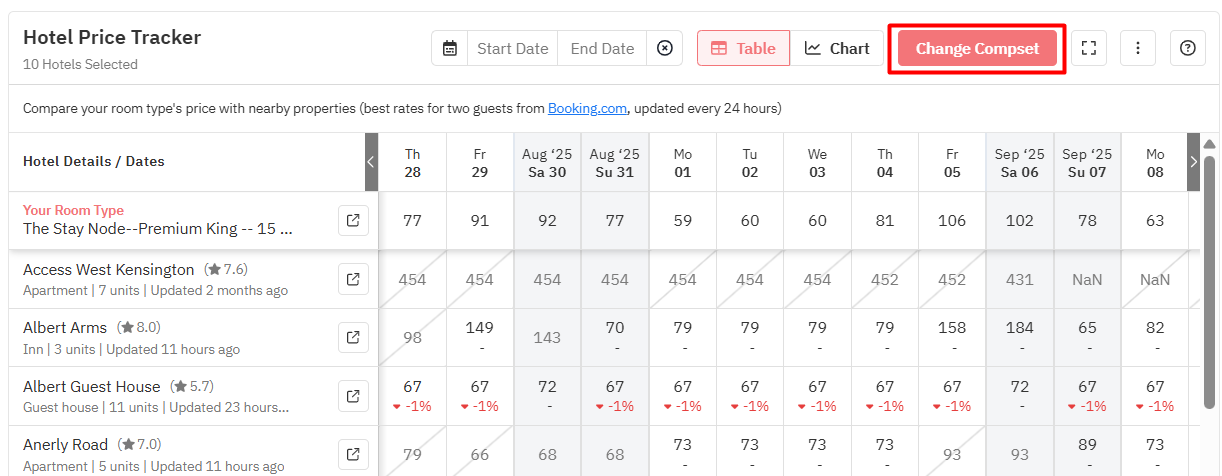Image resolution: width=1222 pixels, height=476 pixels.
Task: Click the Change Compset button
Action: [x=977, y=48]
